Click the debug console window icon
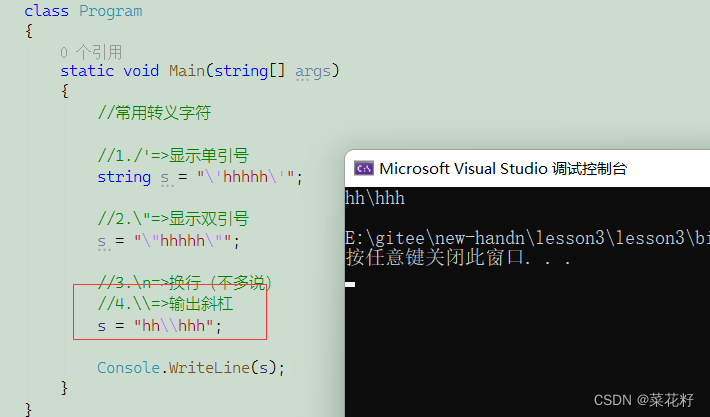710x417 pixels. click(x=364, y=168)
